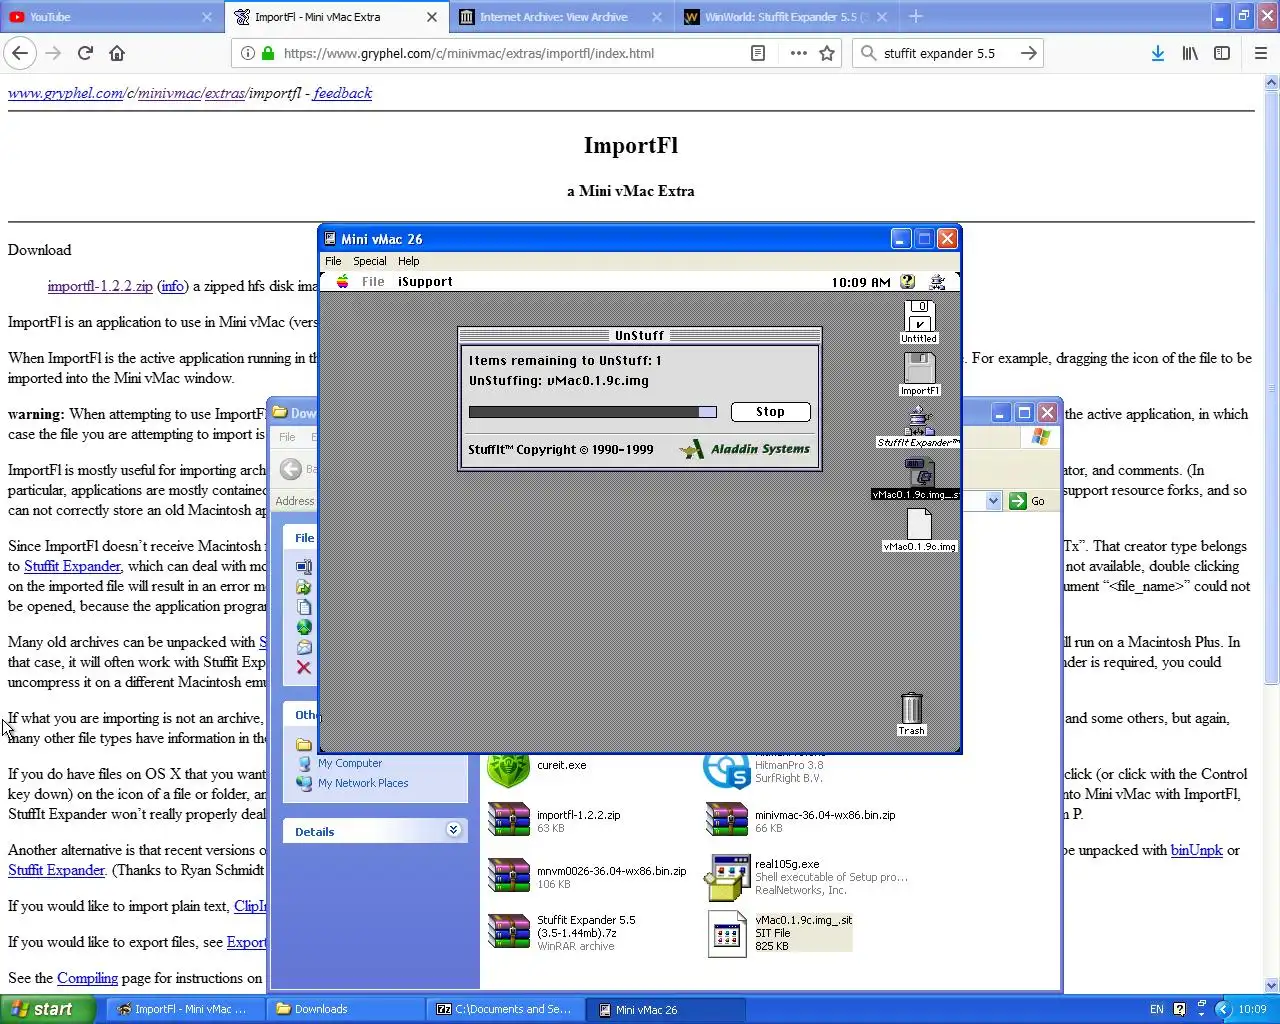Click the UnStuff progress bar
The height and width of the screenshot is (1024, 1280).
(x=592, y=412)
